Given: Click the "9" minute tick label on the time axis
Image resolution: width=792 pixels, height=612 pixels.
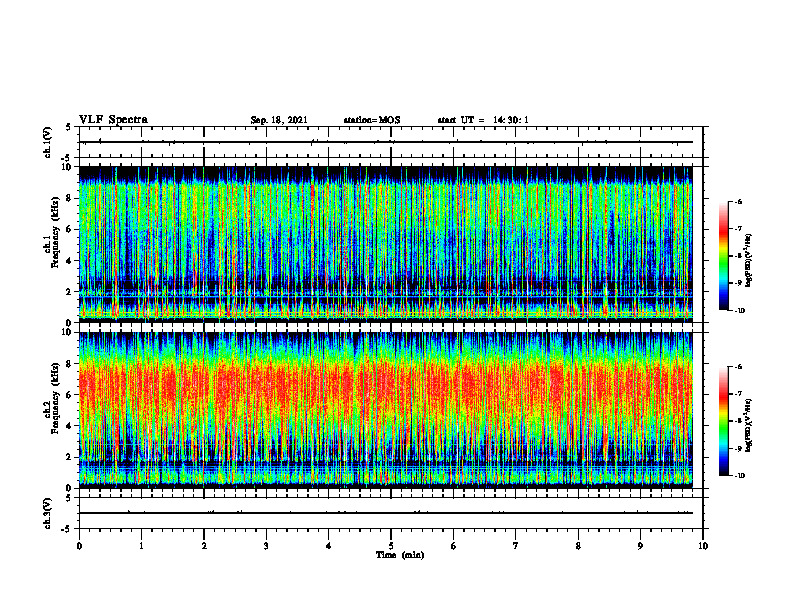Looking at the screenshot, I should tap(640, 546).
